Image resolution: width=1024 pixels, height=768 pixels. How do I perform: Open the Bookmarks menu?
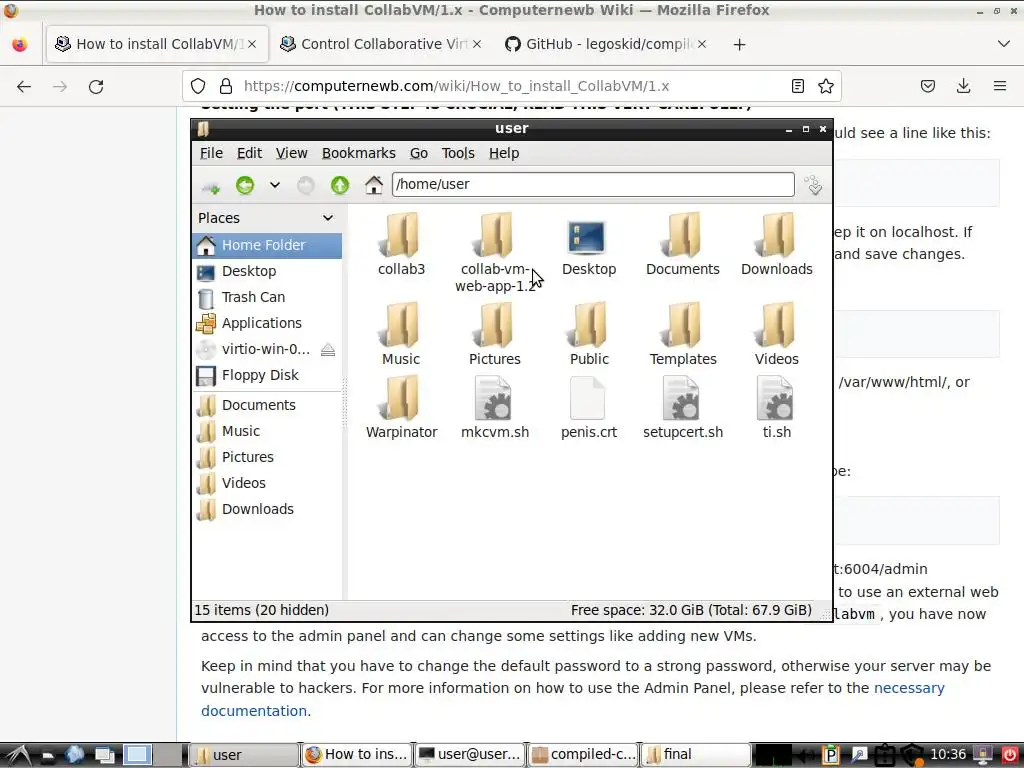(359, 153)
